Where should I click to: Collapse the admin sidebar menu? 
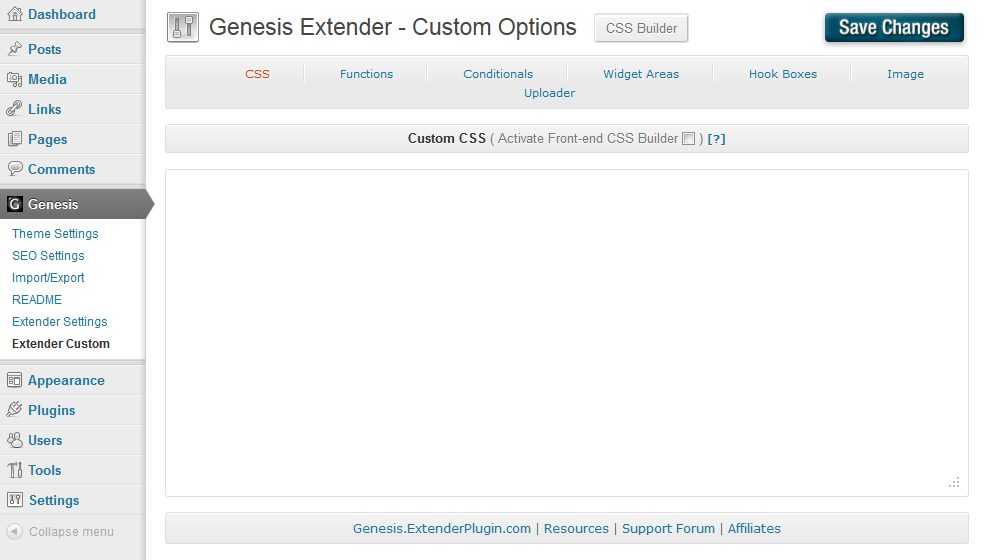(61, 532)
